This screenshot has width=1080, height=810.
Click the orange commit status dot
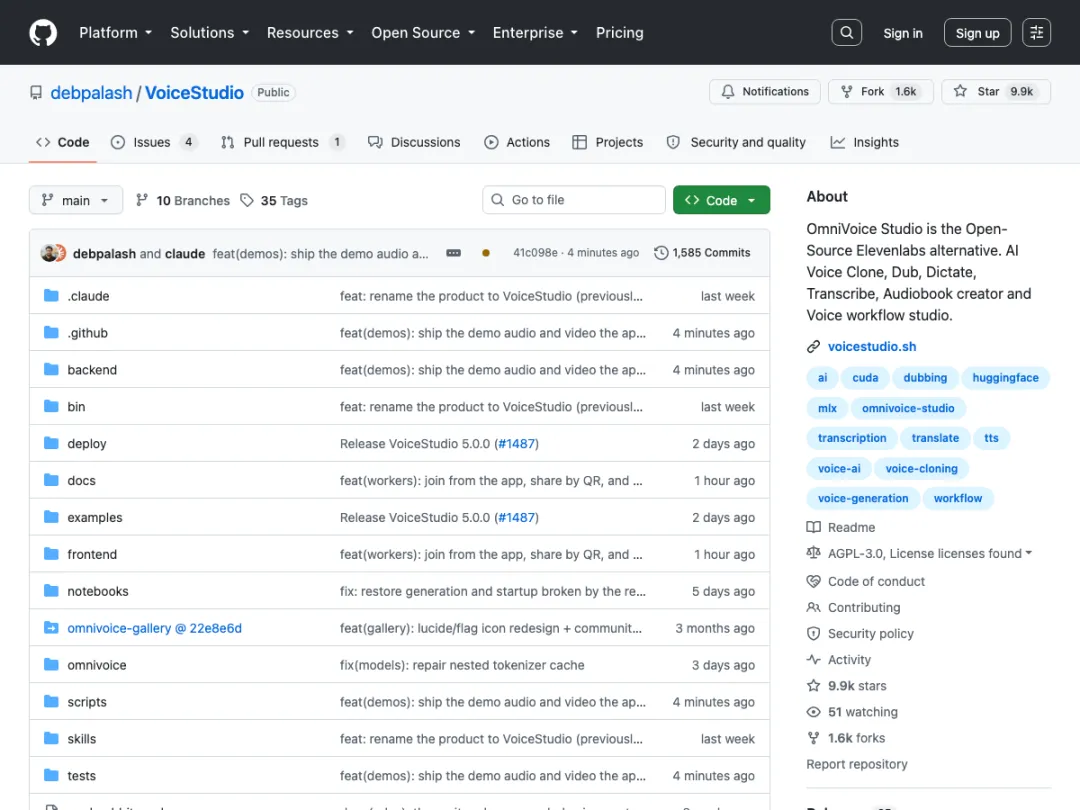486,253
